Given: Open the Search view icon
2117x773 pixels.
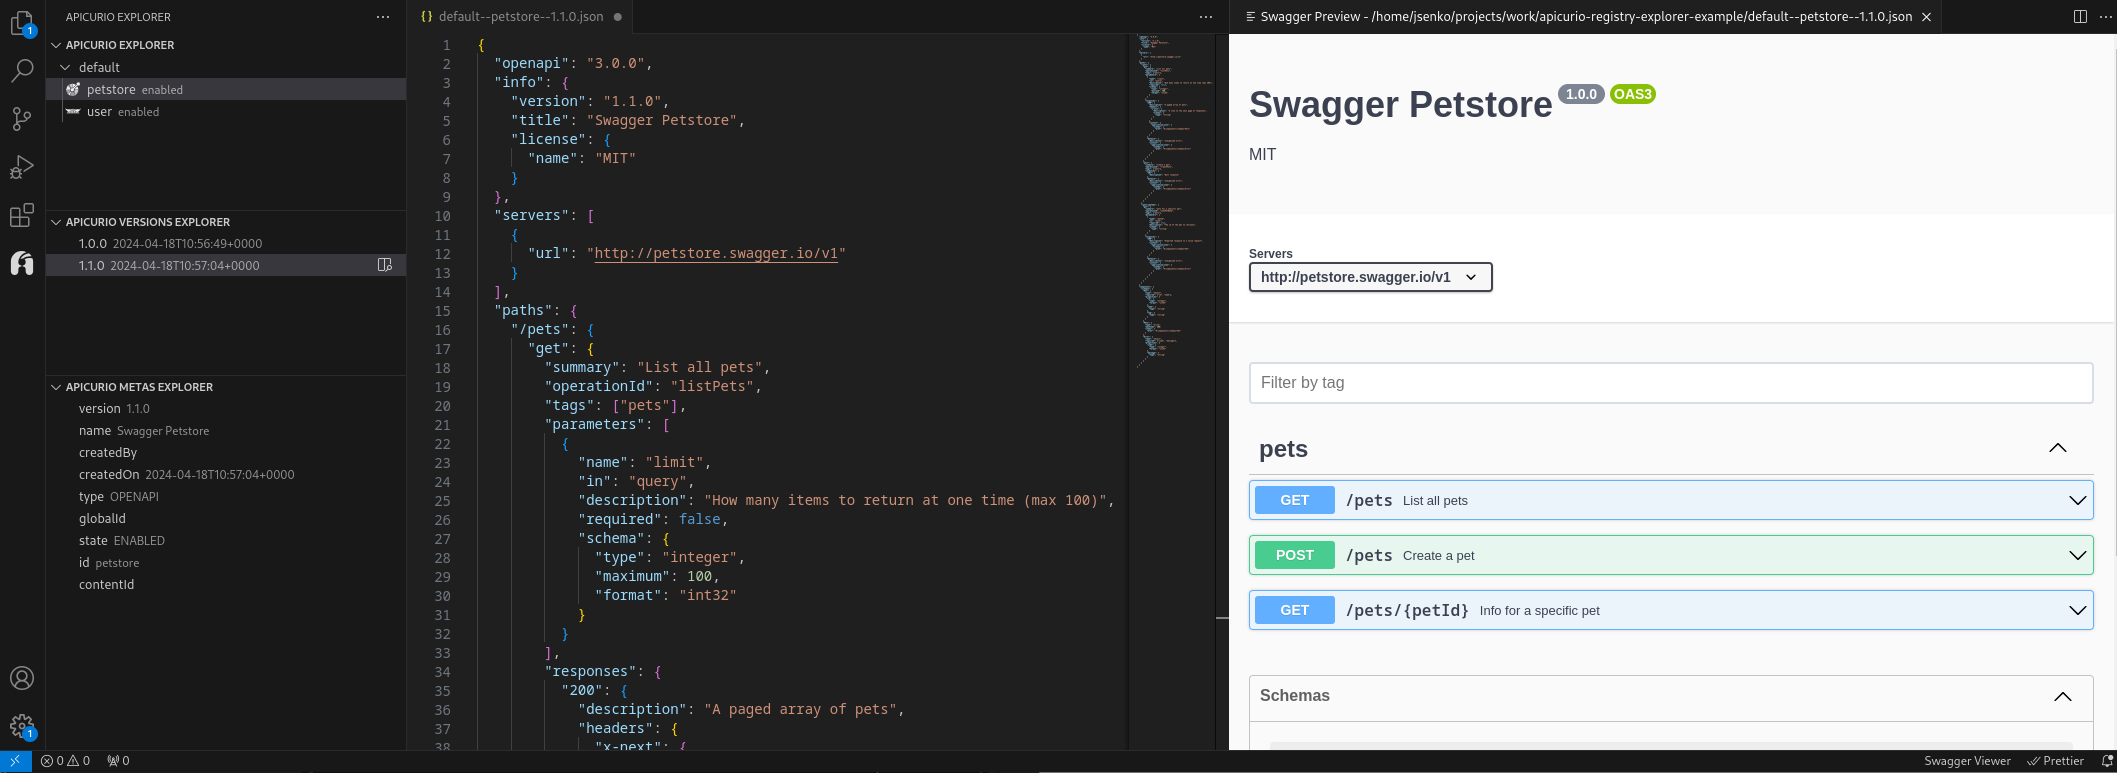Looking at the screenshot, I should point(22,70).
